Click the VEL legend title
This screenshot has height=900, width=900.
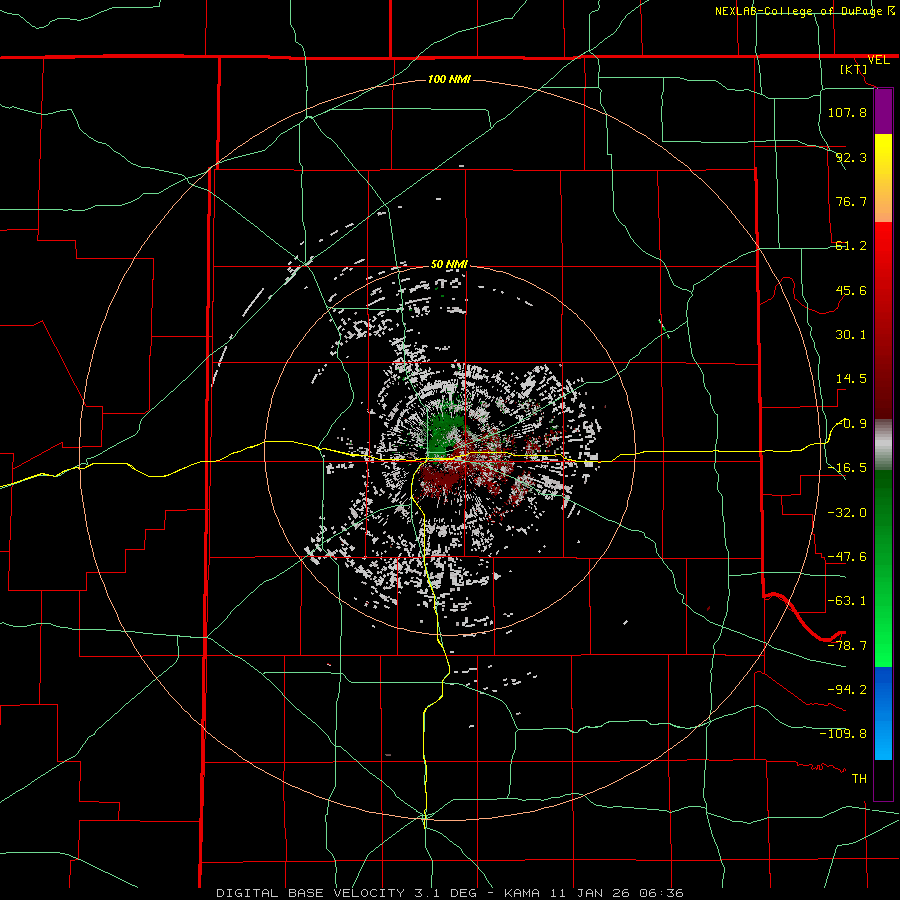click(878, 60)
